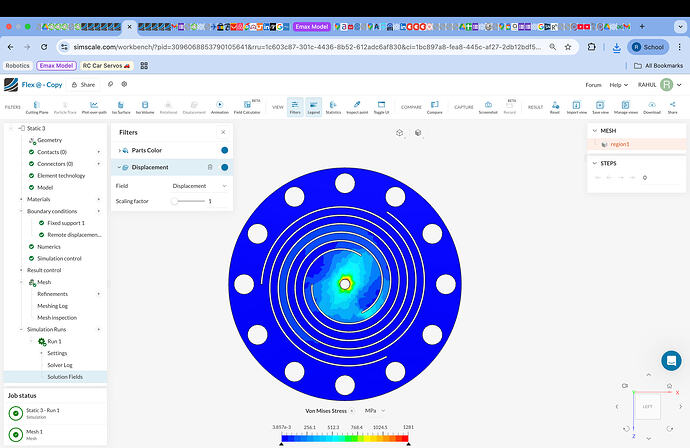The width and height of the screenshot is (690, 448).
Task: Select the Cutting Plane tool
Action: coord(35,106)
